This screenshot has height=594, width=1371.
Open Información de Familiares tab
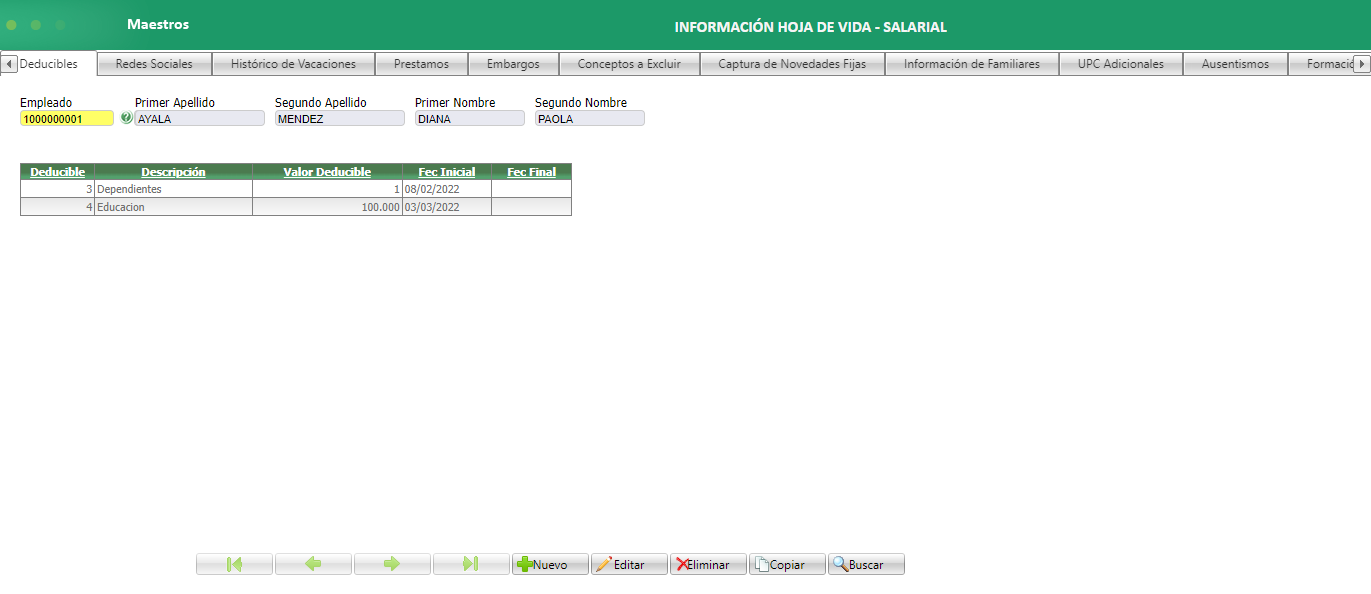pos(972,64)
